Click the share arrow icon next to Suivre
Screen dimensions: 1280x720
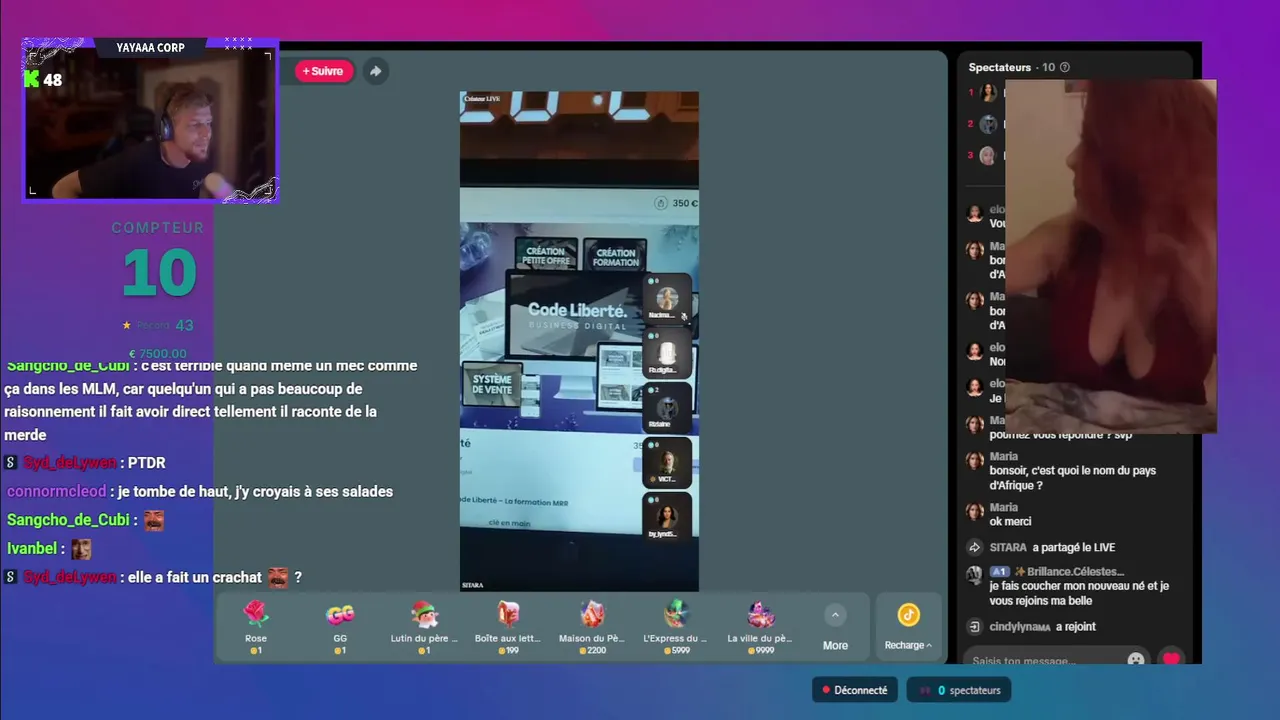(x=375, y=71)
